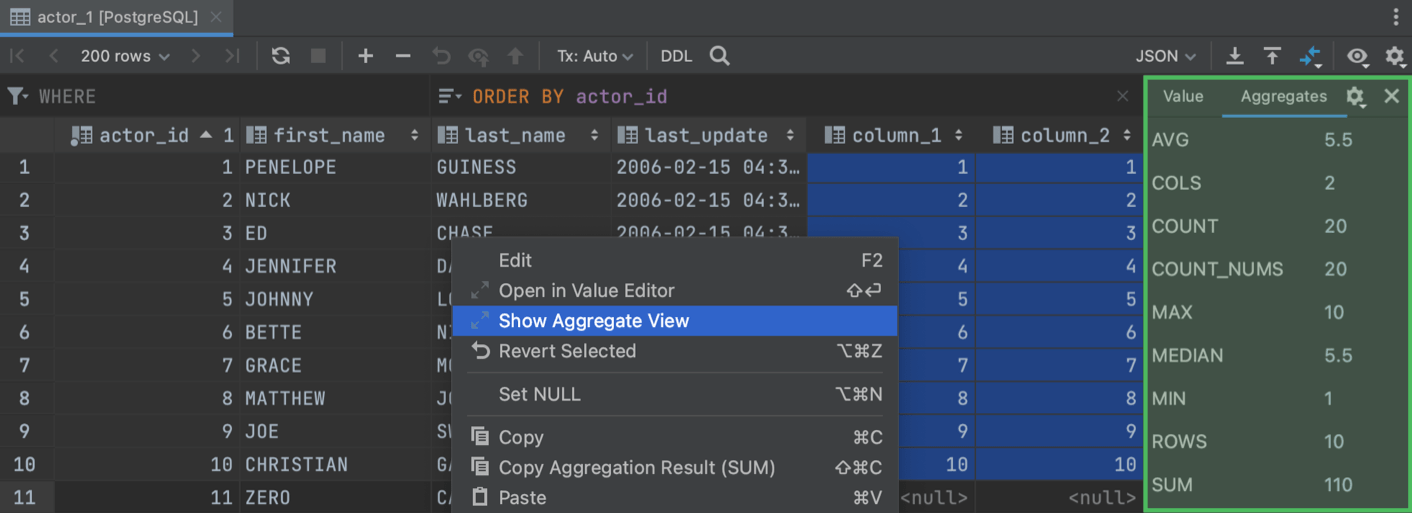Open the table search magnifier
This screenshot has height=513, width=1412.
(x=719, y=56)
